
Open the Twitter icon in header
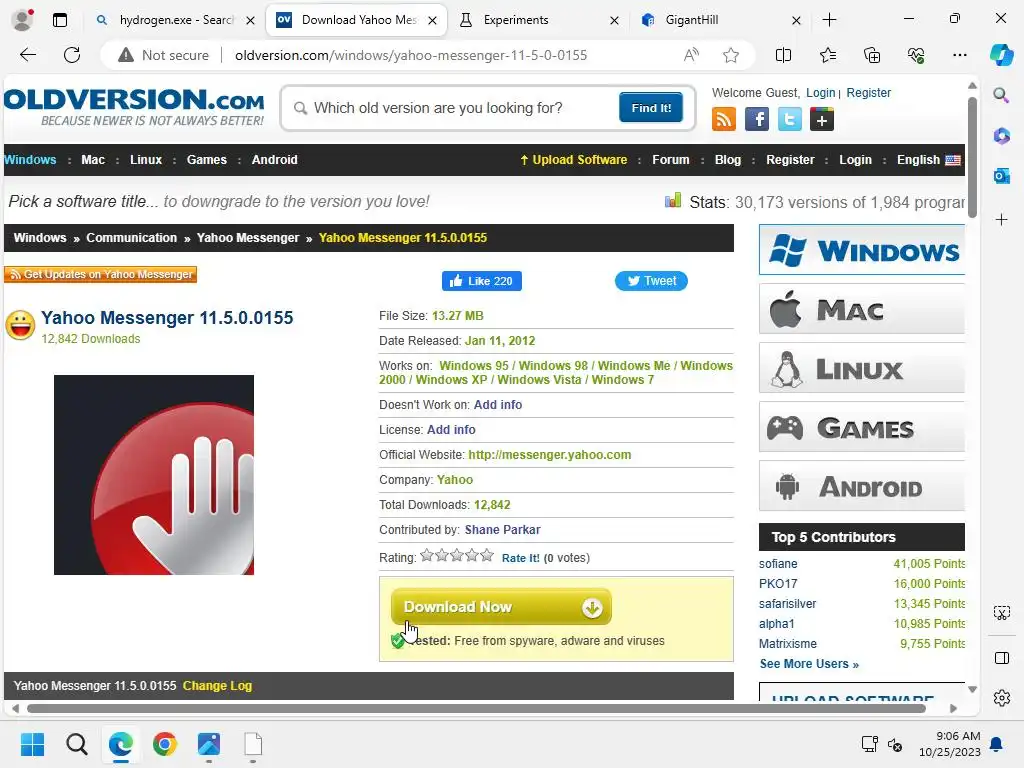point(789,120)
